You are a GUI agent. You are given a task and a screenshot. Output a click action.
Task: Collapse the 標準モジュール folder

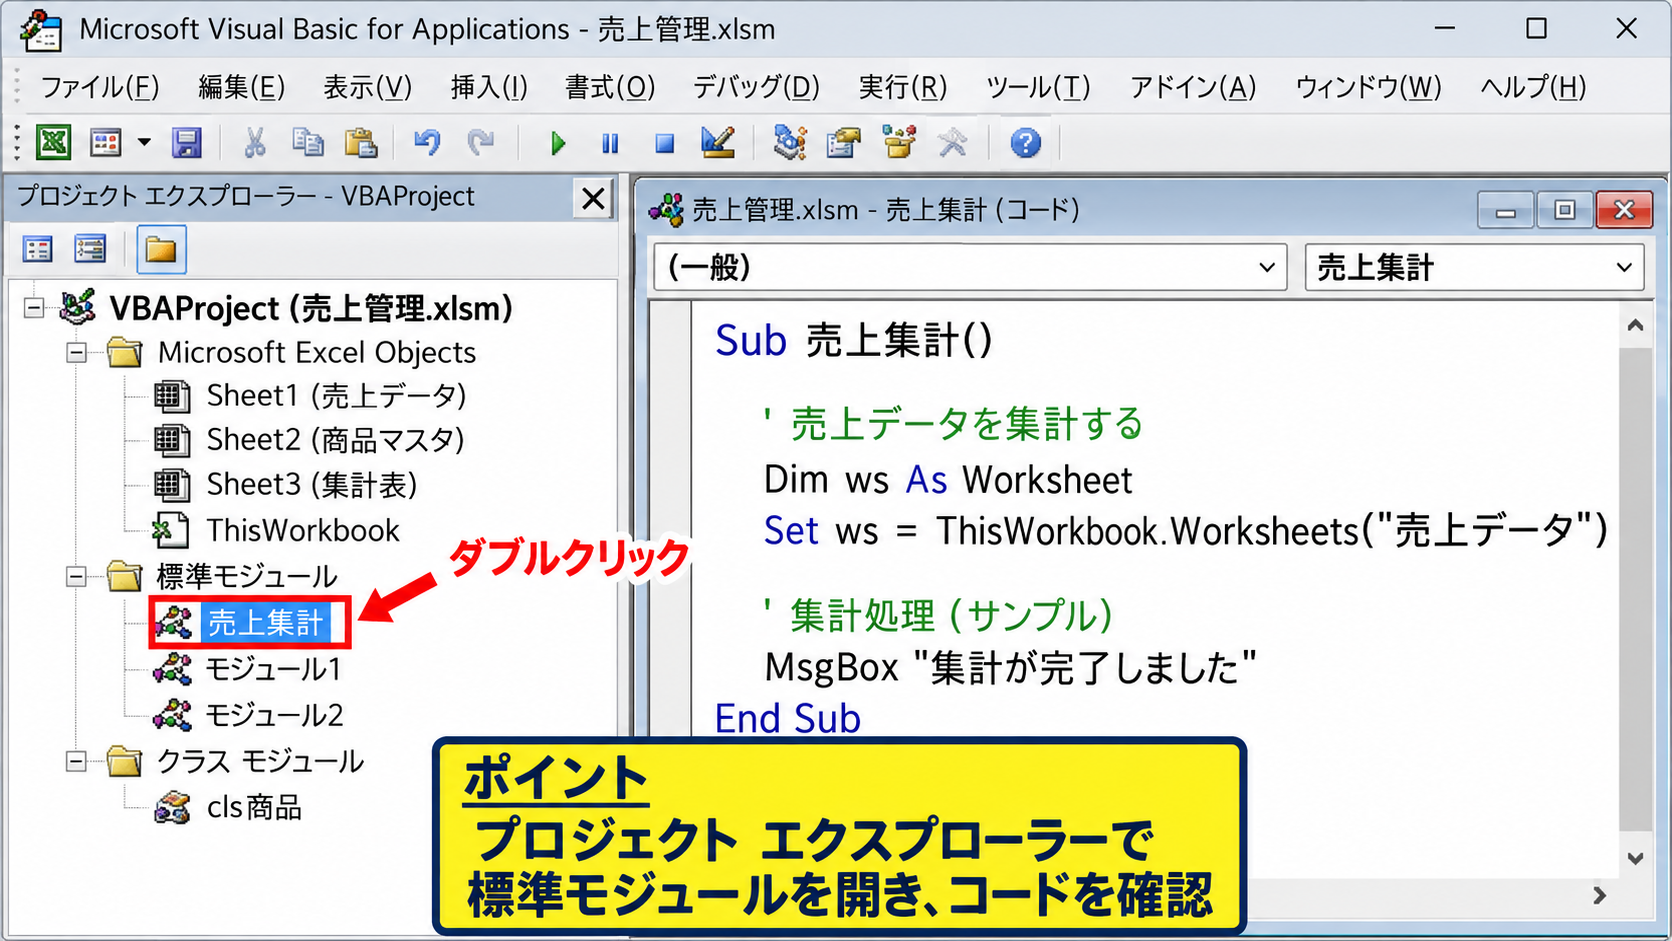pos(77,576)
